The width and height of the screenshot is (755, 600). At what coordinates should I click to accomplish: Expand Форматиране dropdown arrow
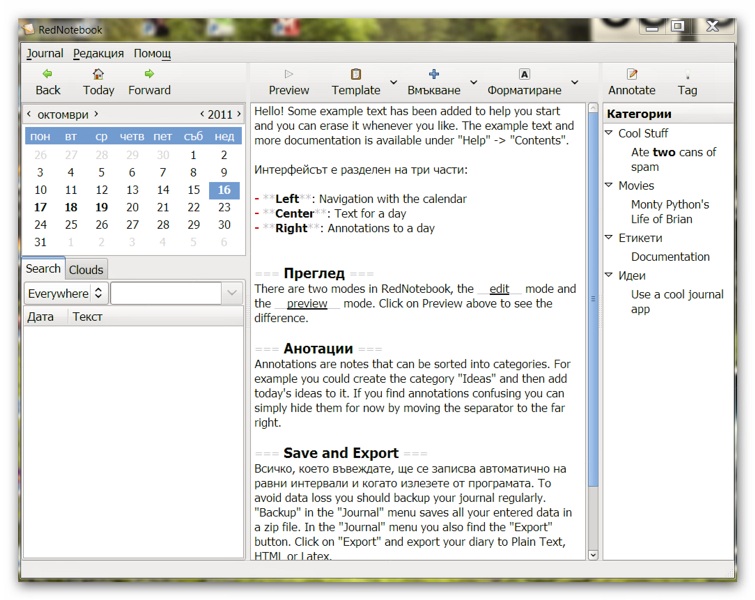(x=574, y=82)
